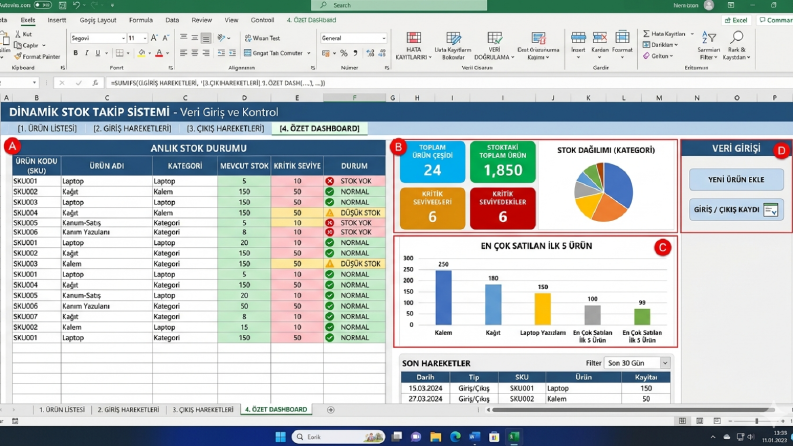Open the VERİ DOĞRULAMA ribbon command

tap(494, 46)
